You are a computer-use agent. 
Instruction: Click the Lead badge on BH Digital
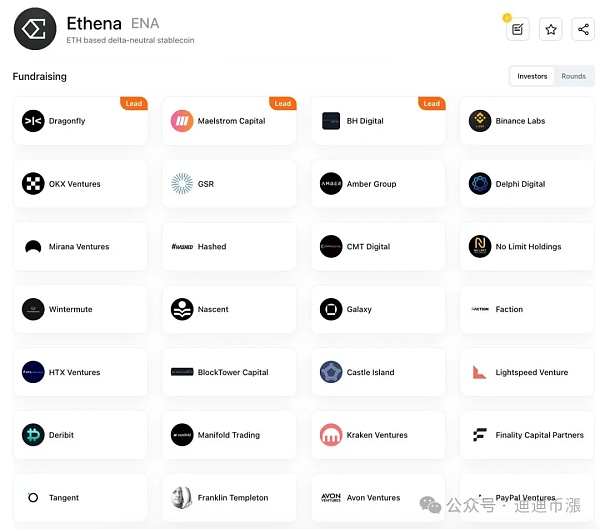[x=432, y=103]
